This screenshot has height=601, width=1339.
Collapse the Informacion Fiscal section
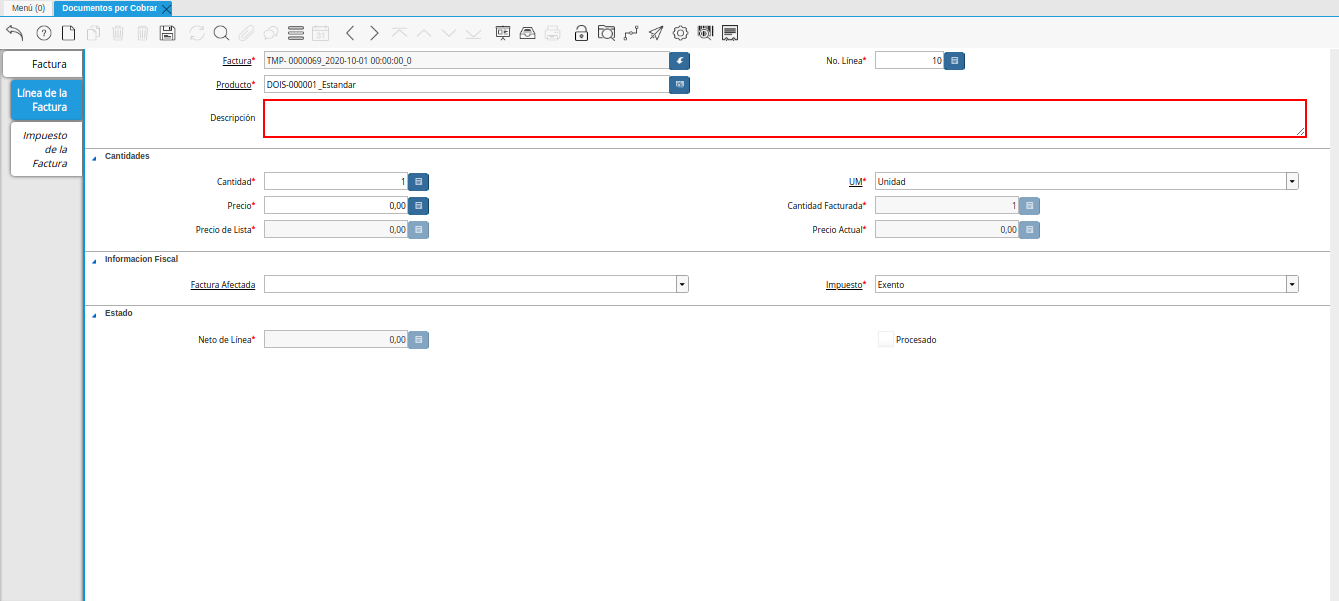click(x=95, y=260)
